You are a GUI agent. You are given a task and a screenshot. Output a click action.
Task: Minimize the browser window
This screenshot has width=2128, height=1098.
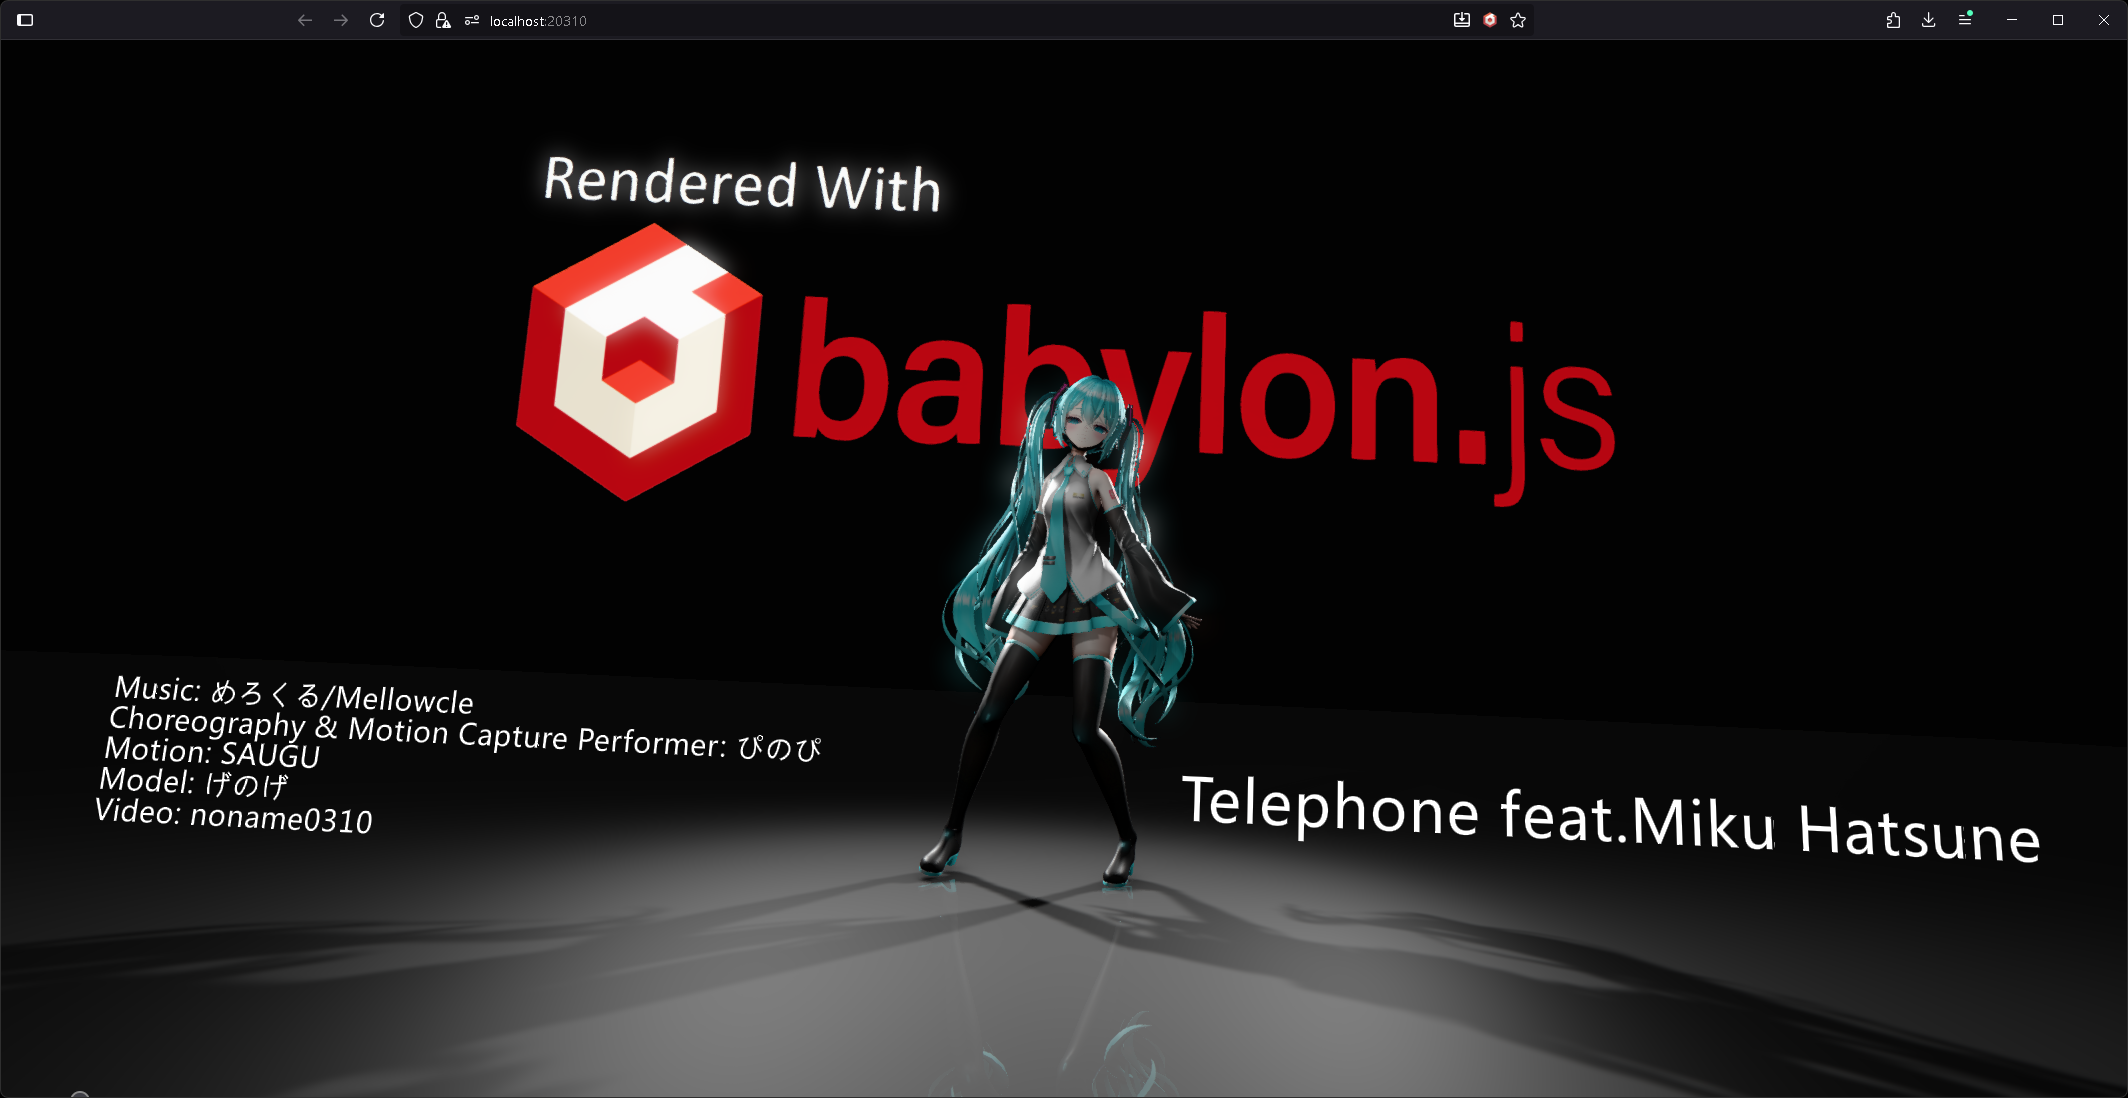pyautogui.click(x=2012, y=20)
